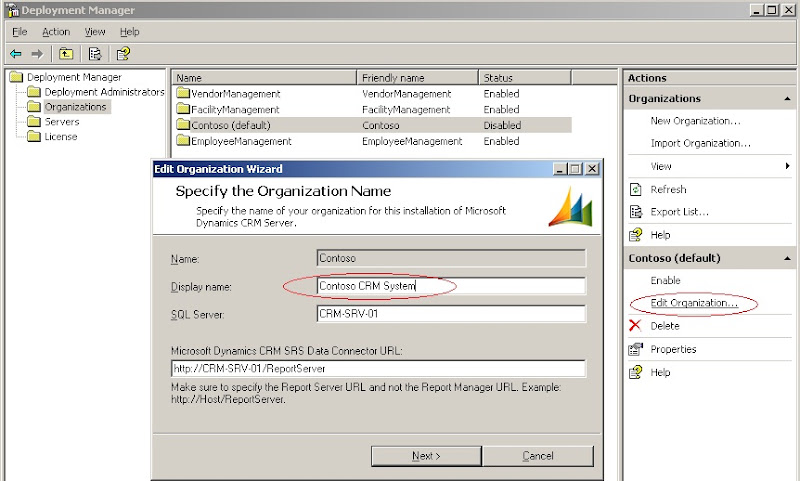Click the Enabled status of VendorManagement
The height and width of the screenshot is (481, 800).
[501, 94]
